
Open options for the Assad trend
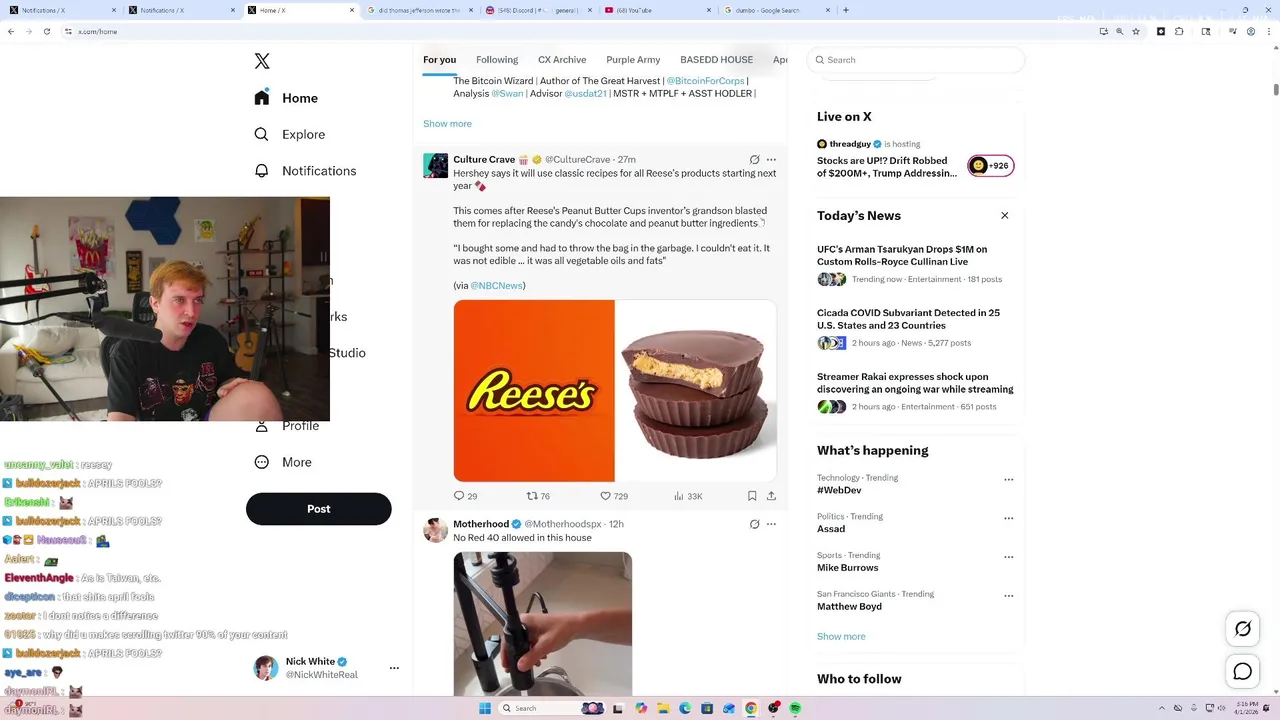pos(1008,519)
